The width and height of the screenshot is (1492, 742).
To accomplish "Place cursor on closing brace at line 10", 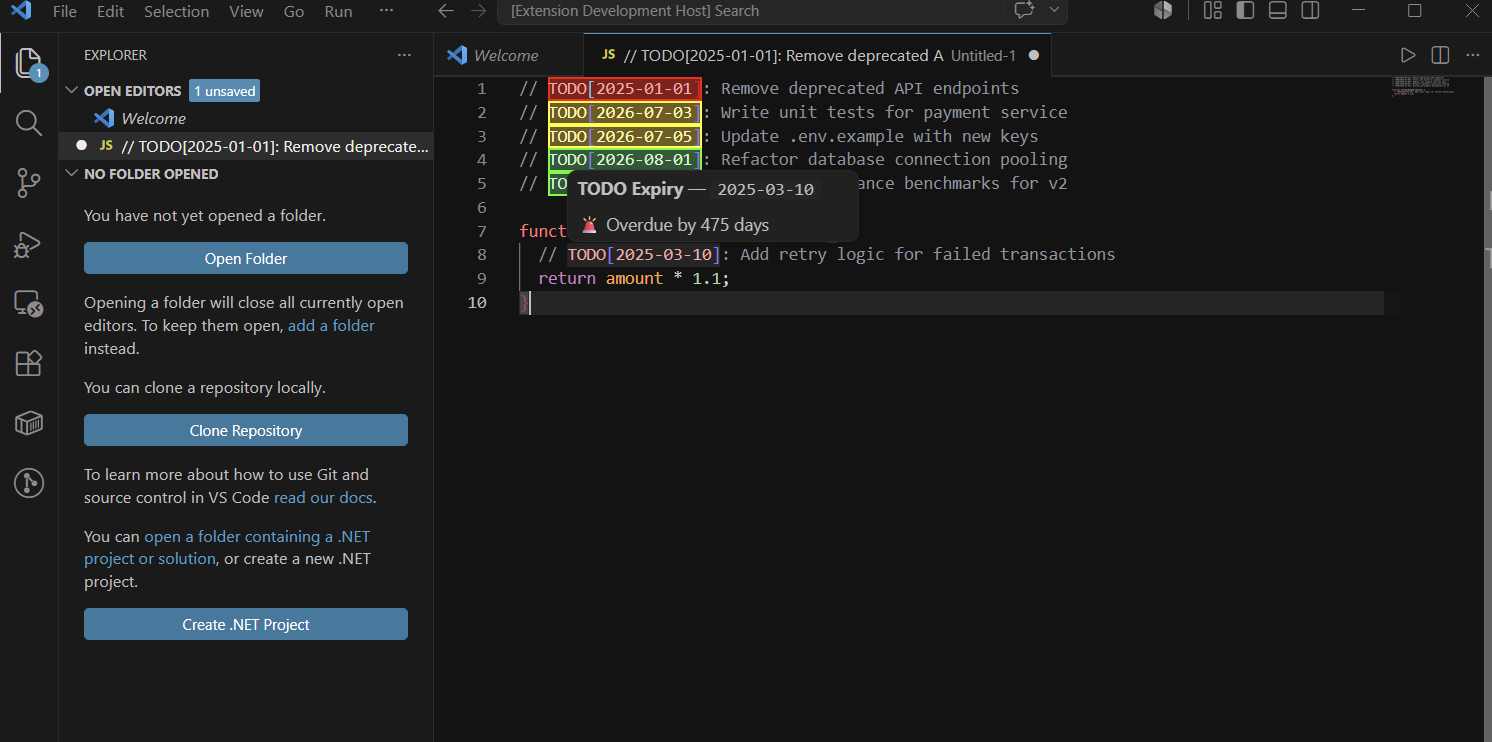I will click(x=523, y=303).
